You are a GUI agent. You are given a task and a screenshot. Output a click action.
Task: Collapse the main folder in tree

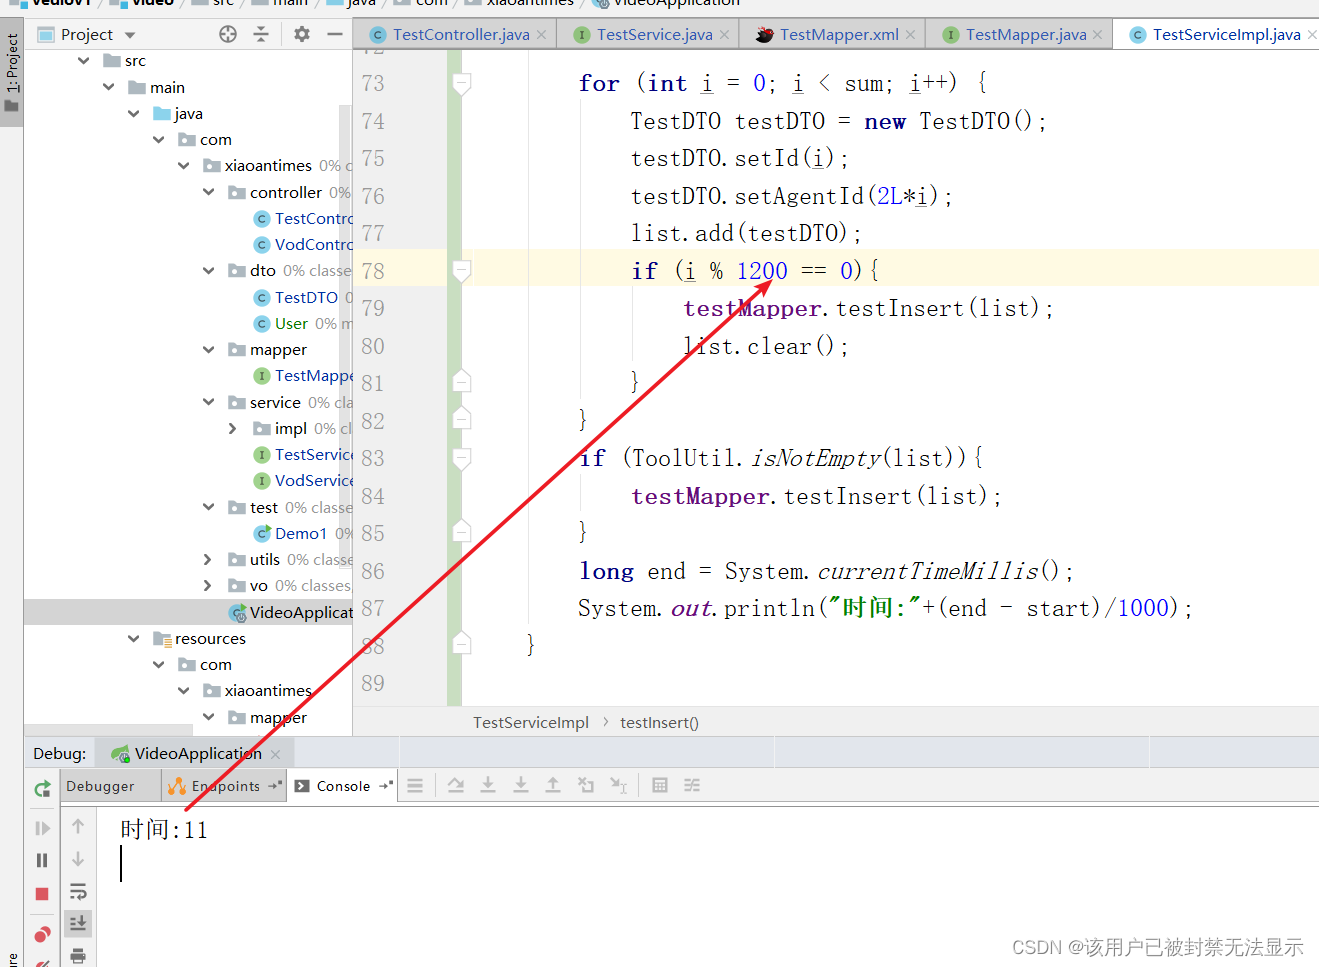click(x=108, y=87)
